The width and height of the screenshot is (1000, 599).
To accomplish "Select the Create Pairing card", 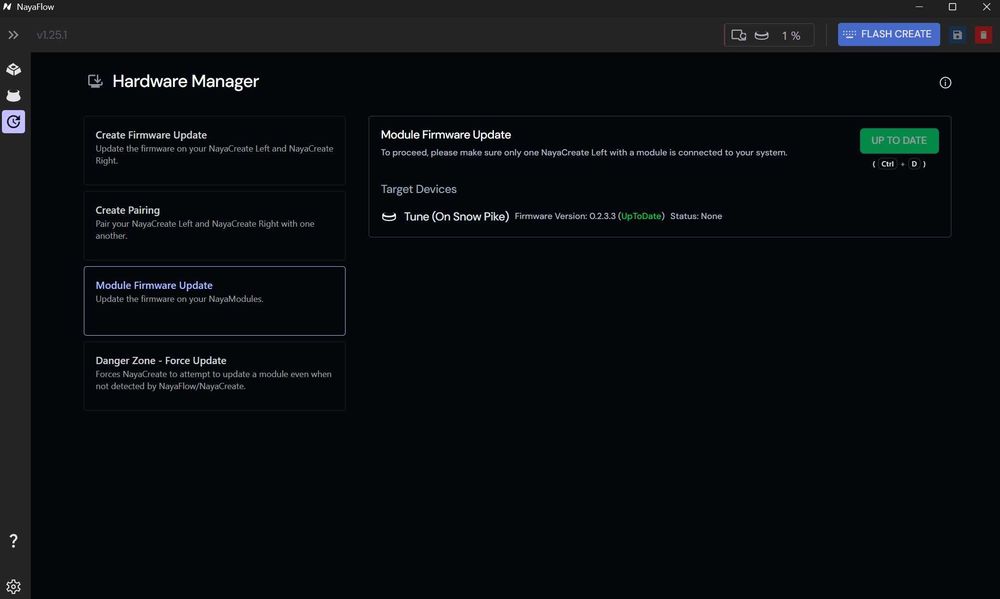I will [x=214, y=226].
